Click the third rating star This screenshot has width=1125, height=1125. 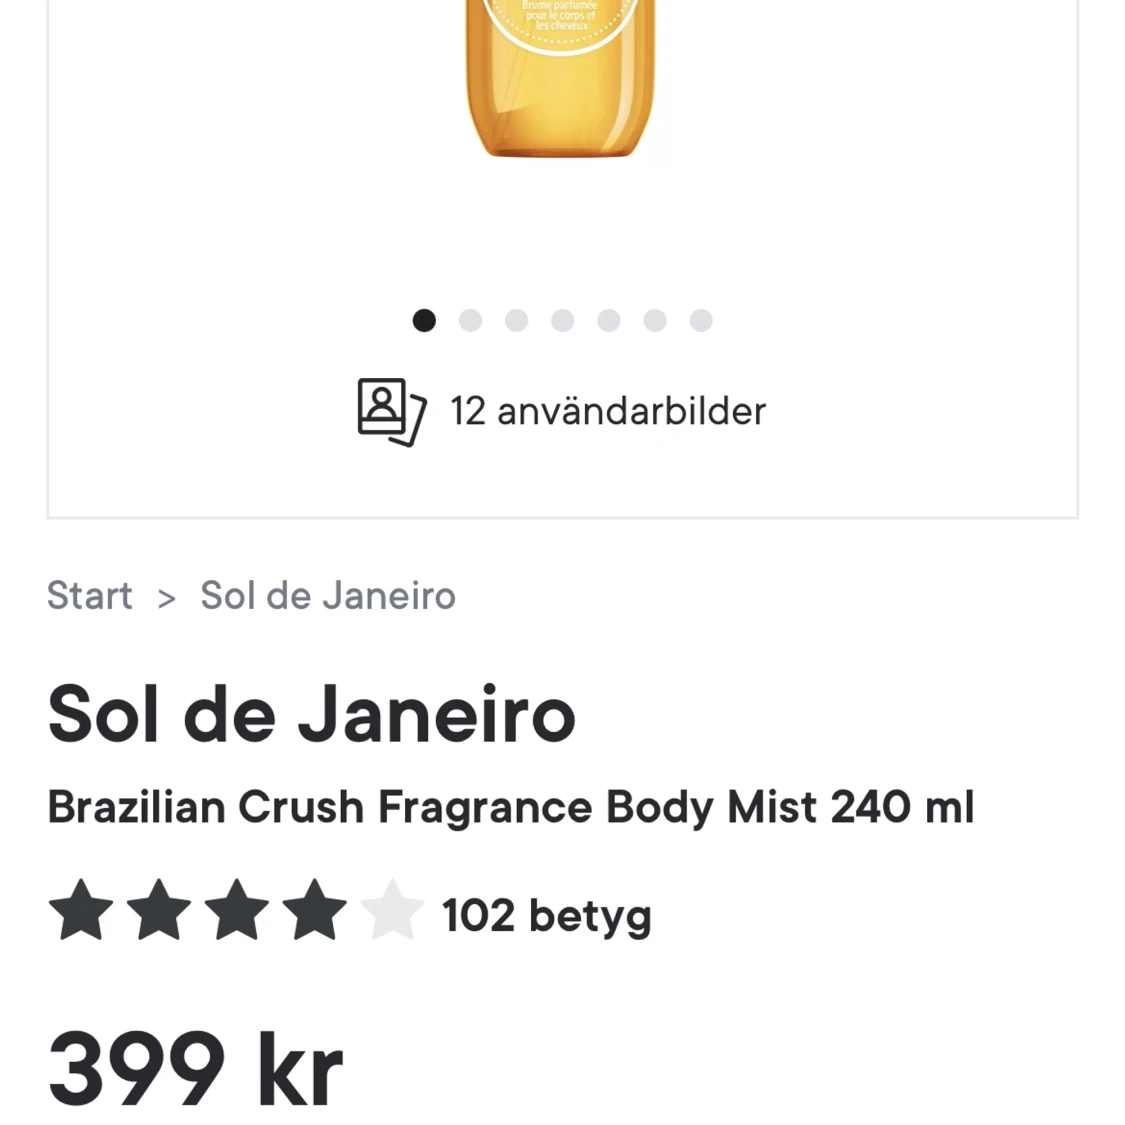(237, 910)
